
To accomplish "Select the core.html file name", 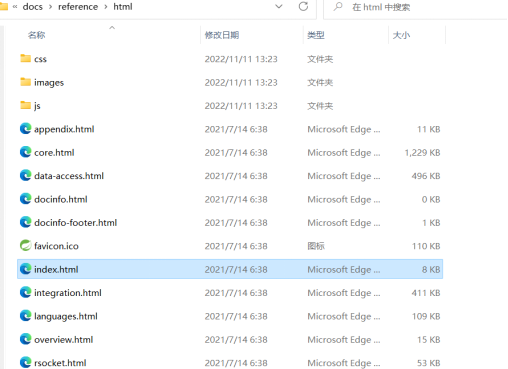I will pyautogui.click(x=54, y=152).
